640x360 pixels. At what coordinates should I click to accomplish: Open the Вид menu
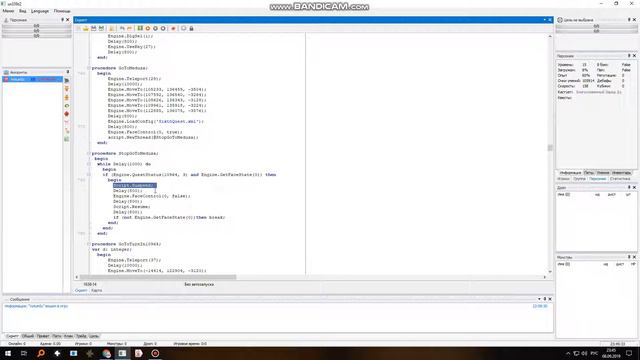[22, 11]
